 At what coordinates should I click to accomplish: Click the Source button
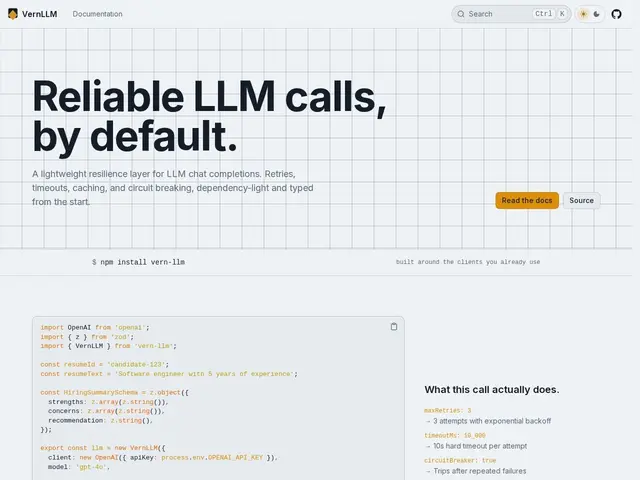[x=582, y=200]
